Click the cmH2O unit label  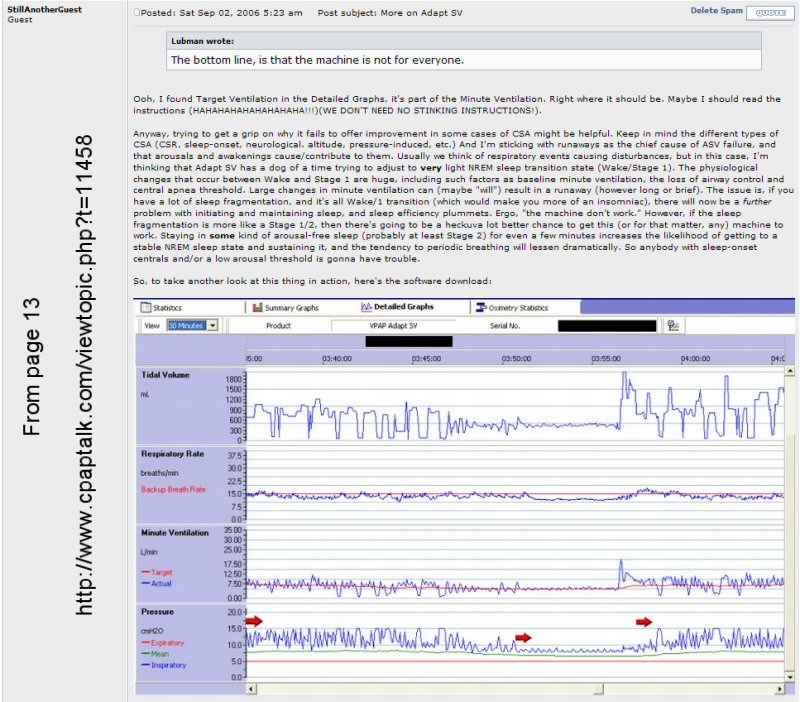(152, 631)
